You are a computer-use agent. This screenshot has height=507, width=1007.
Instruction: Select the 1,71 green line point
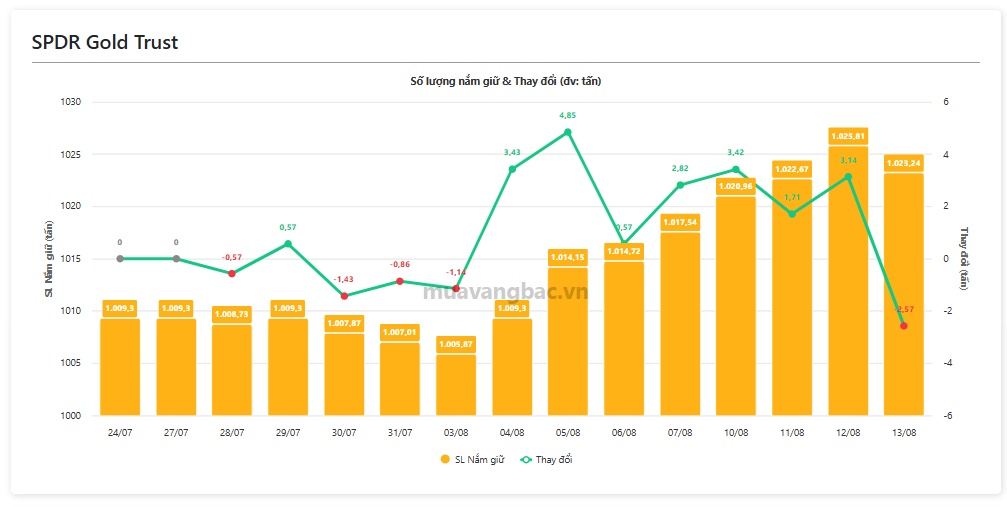click(x=792, y=214)
